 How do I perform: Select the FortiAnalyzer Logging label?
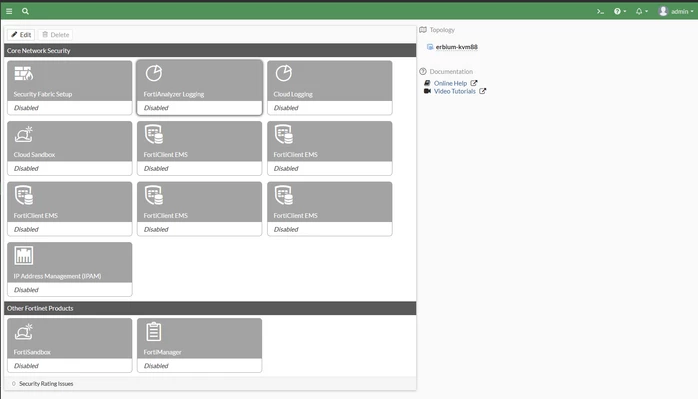pos(174,94)
